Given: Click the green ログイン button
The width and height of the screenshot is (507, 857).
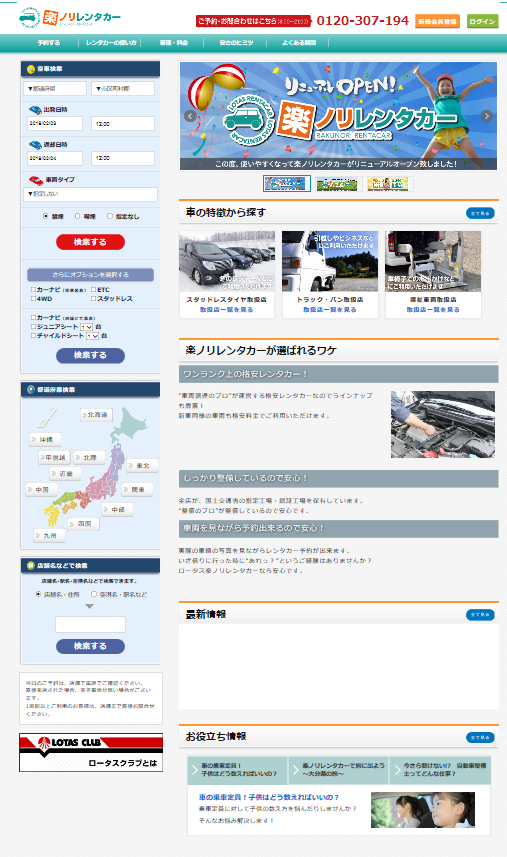Looking at the screenshot, I should point(482,21).
